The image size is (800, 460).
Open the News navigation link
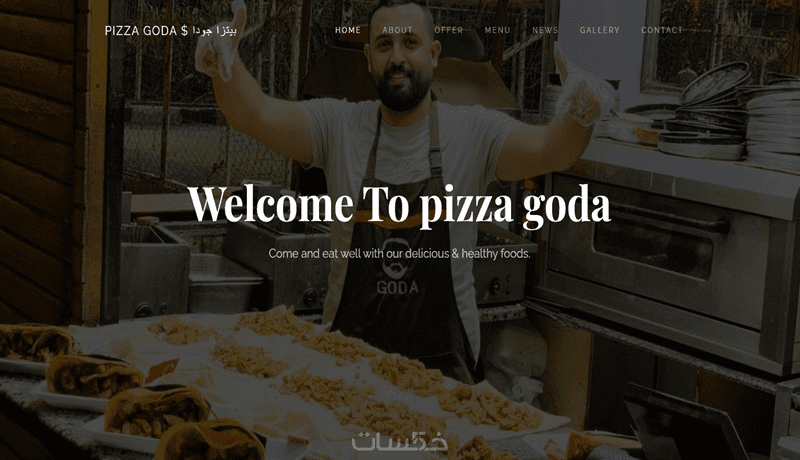tap(545, 30)
